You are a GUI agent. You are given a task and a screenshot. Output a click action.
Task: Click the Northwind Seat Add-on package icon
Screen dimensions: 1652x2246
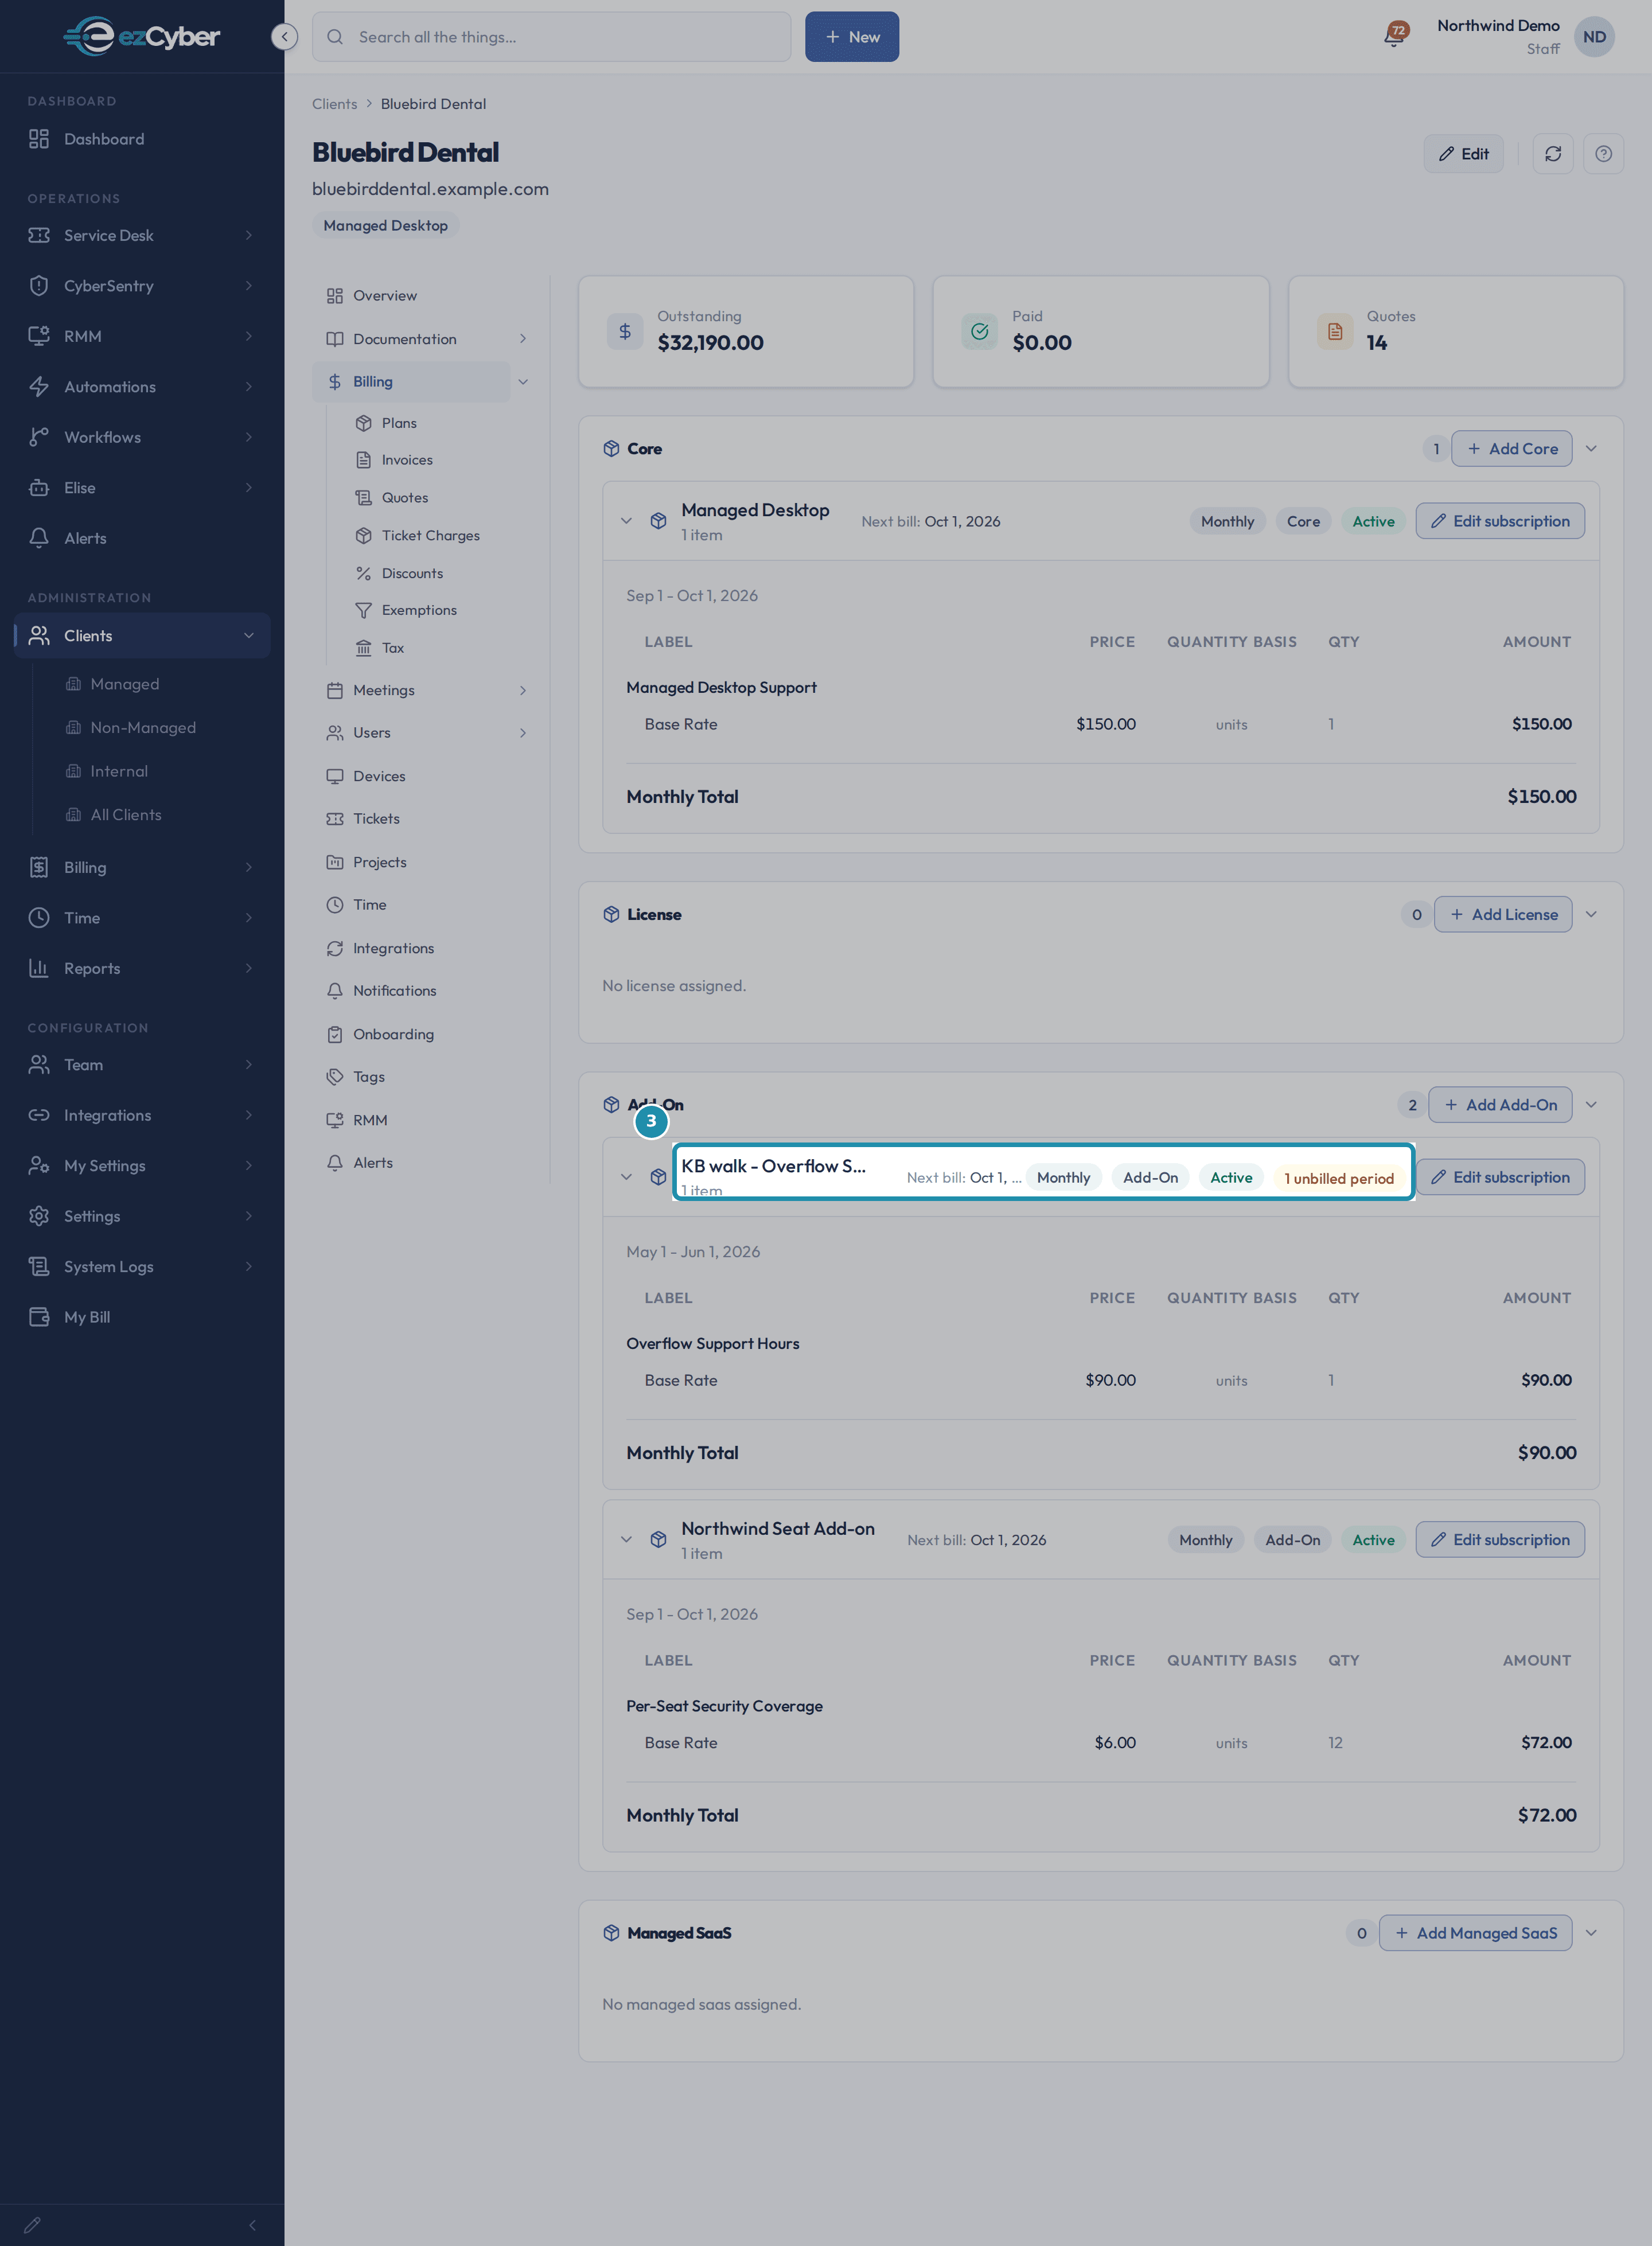658,1539
